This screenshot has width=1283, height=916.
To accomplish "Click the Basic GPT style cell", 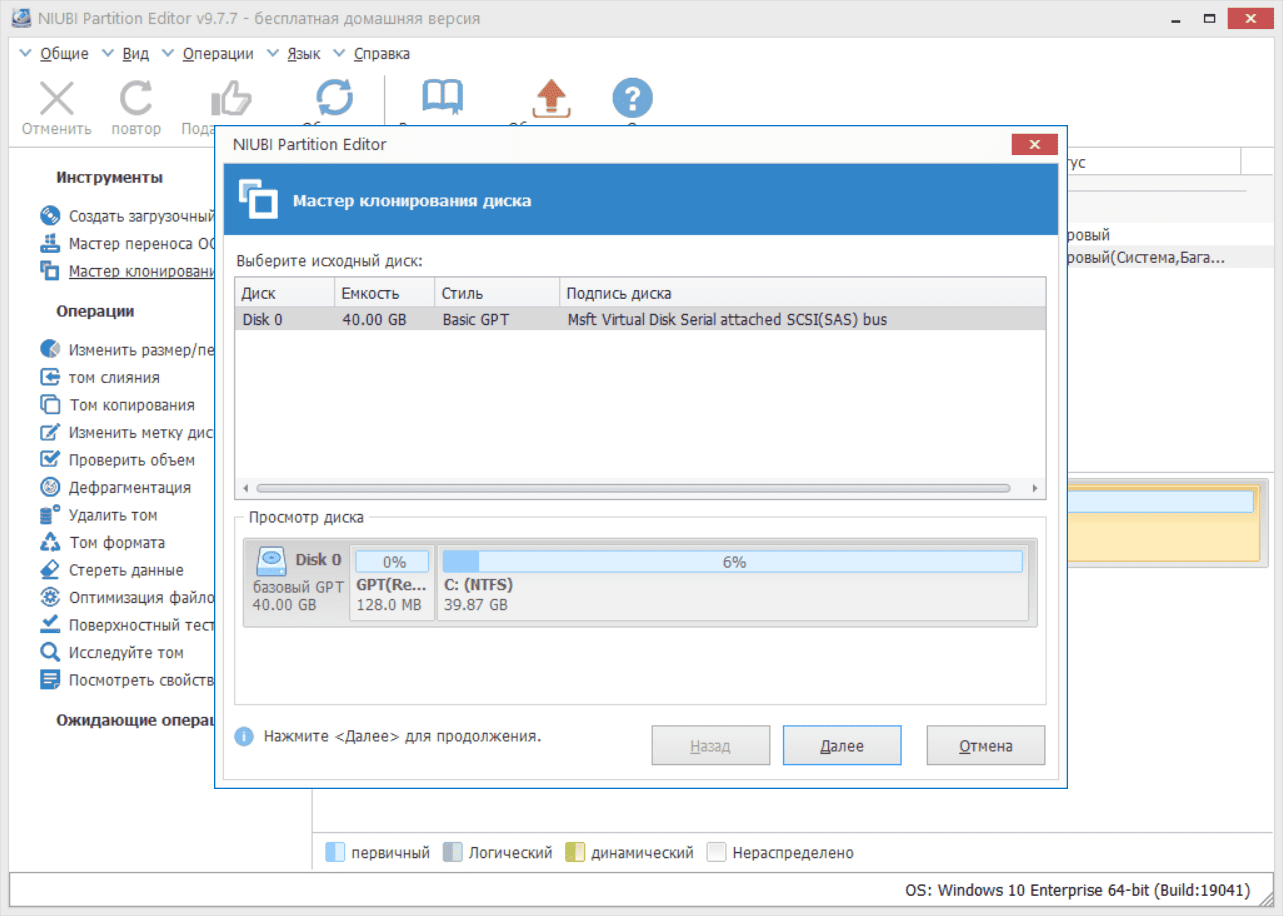I will [x=498, y=320].
